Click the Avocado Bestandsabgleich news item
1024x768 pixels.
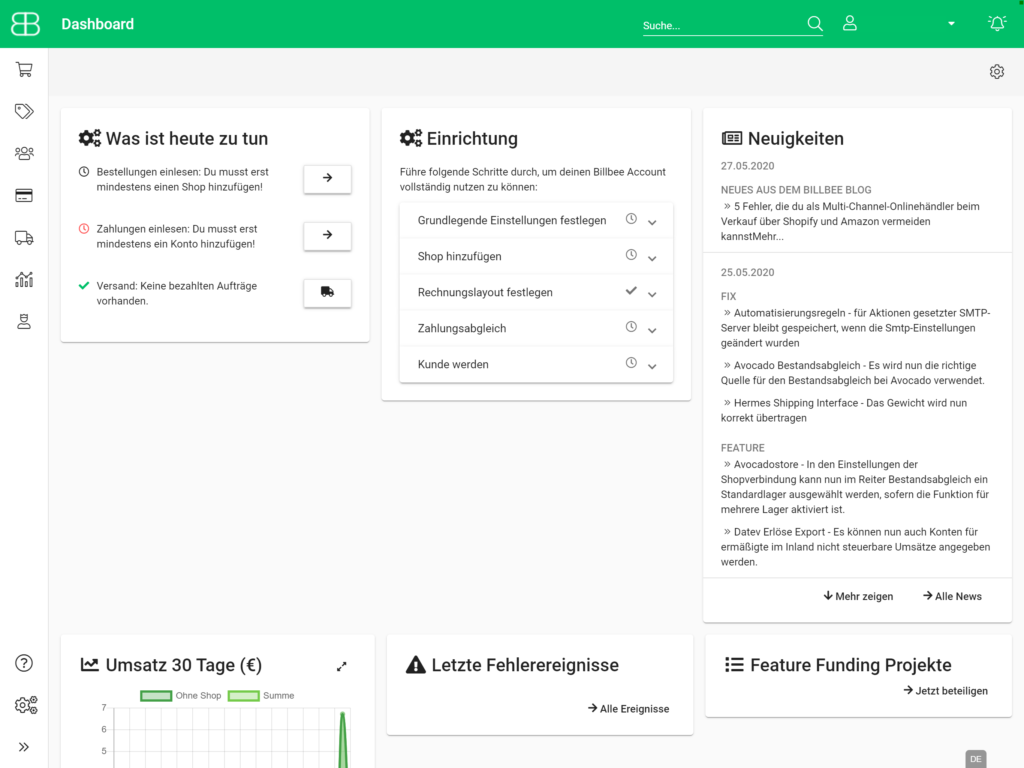[852, 373]
